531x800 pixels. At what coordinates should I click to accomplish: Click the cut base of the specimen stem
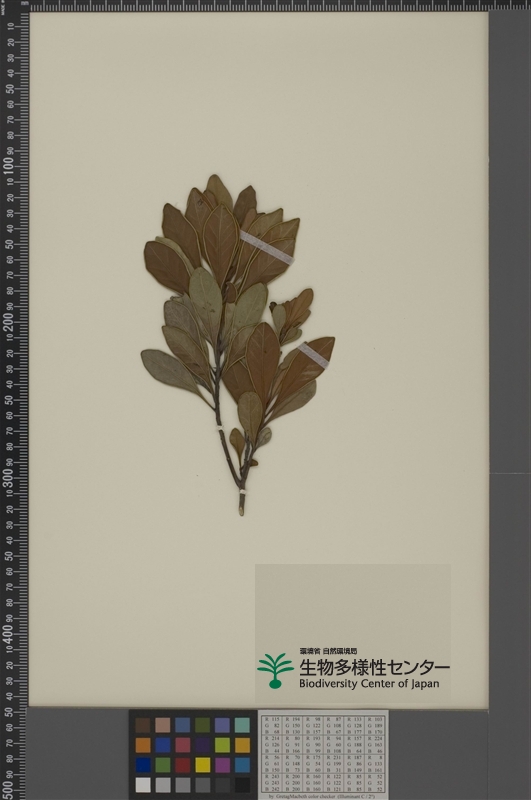[x=241, y=508]
